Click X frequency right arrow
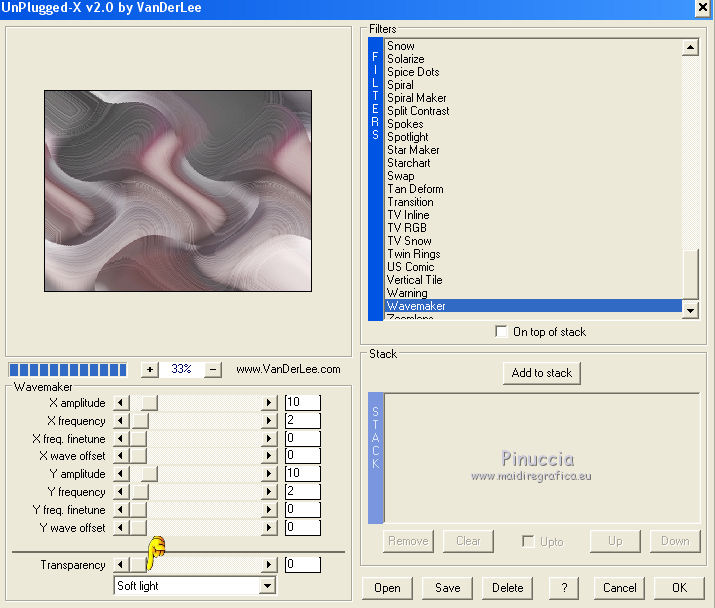This screenshot has height=608, width=715. [269, 421]
